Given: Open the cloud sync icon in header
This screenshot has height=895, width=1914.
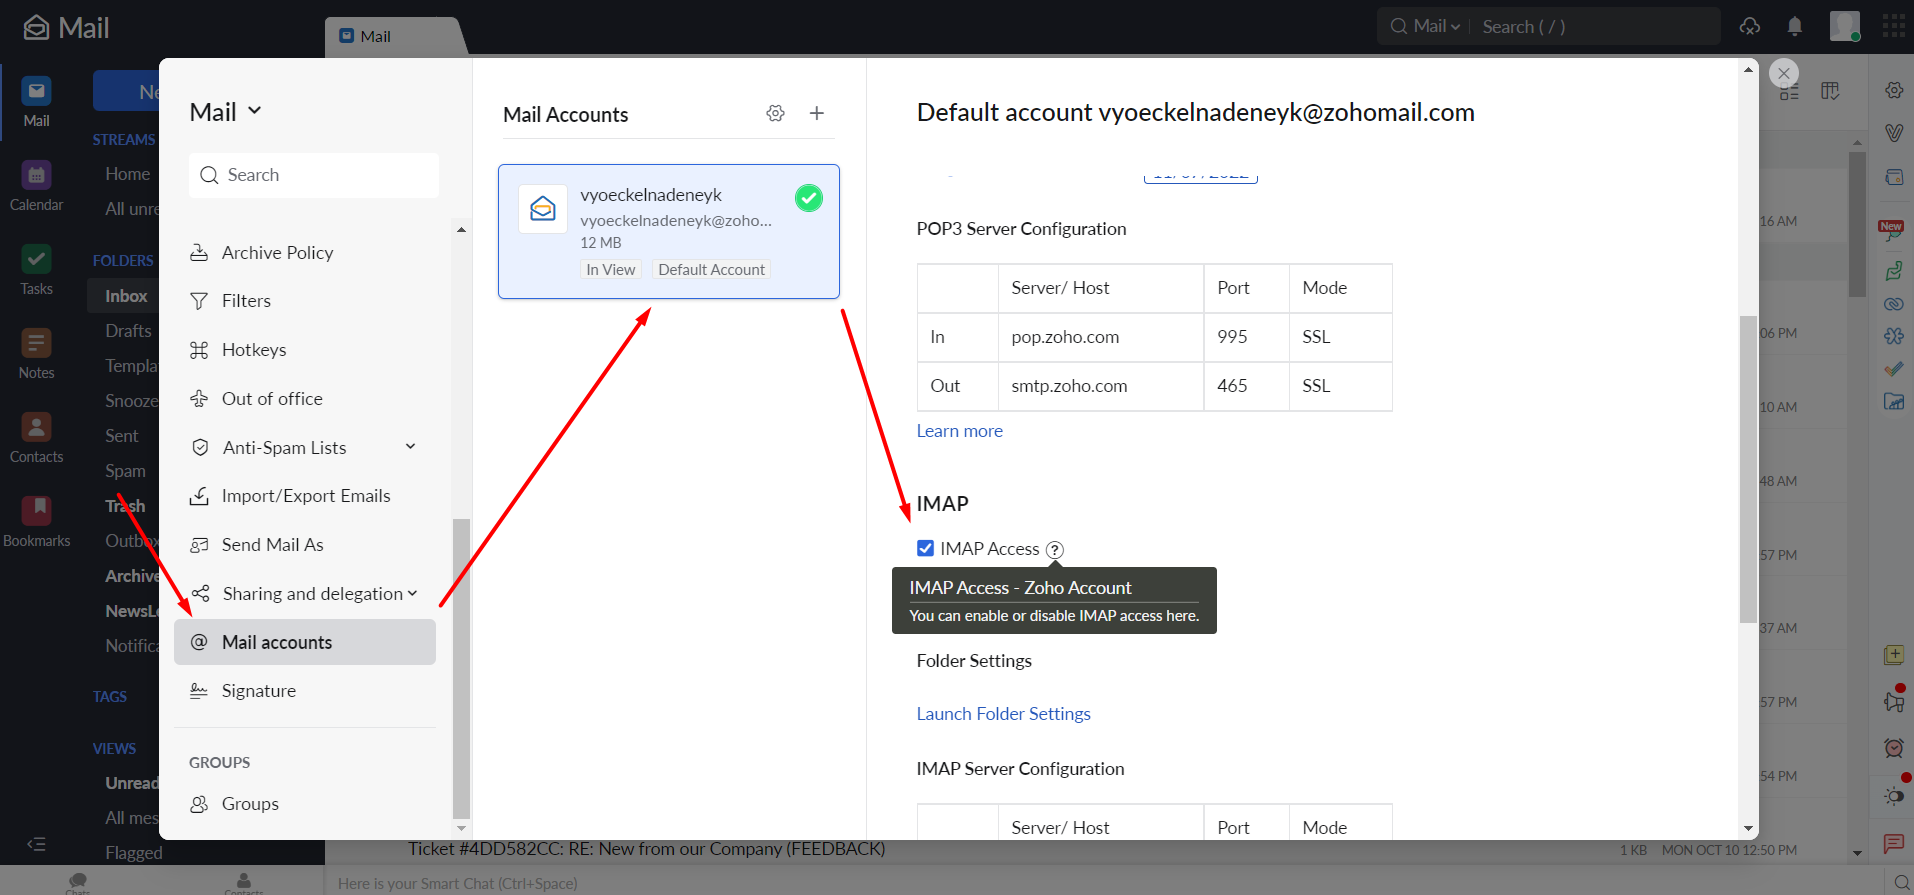Looking at the screenshot, I should pyautogui.click(x=1750, y=27).
